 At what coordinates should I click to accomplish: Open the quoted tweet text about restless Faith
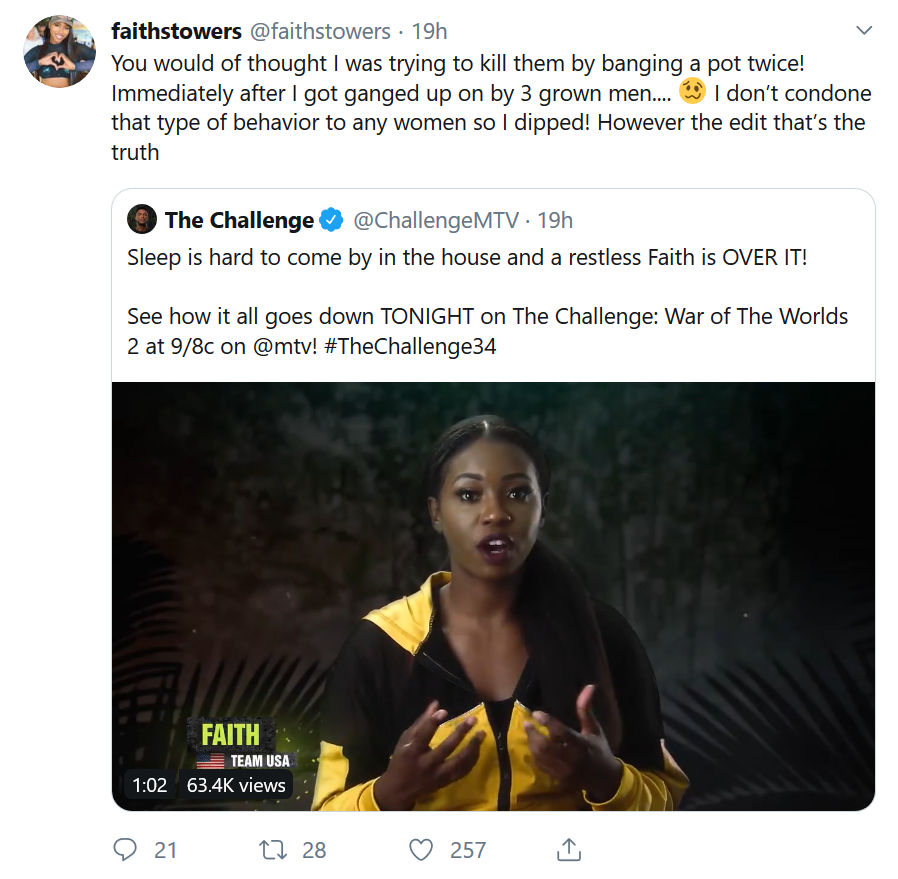pos(467,258)
